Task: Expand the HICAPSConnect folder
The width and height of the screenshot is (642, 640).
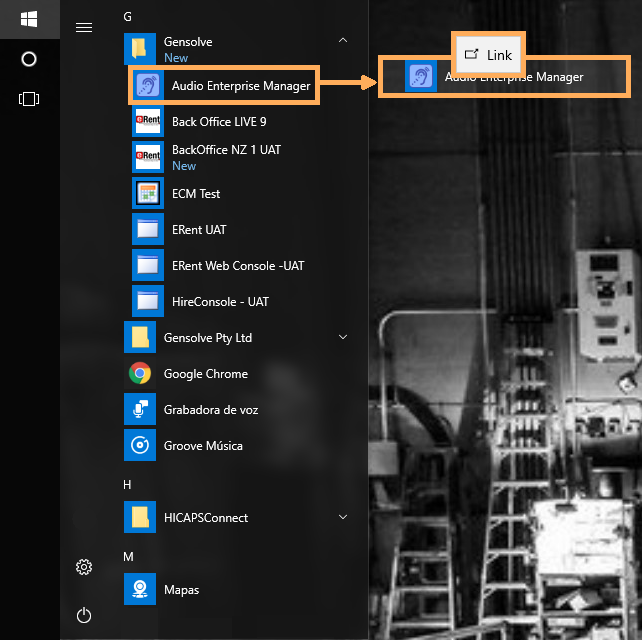Action: (x=342, y=518)
